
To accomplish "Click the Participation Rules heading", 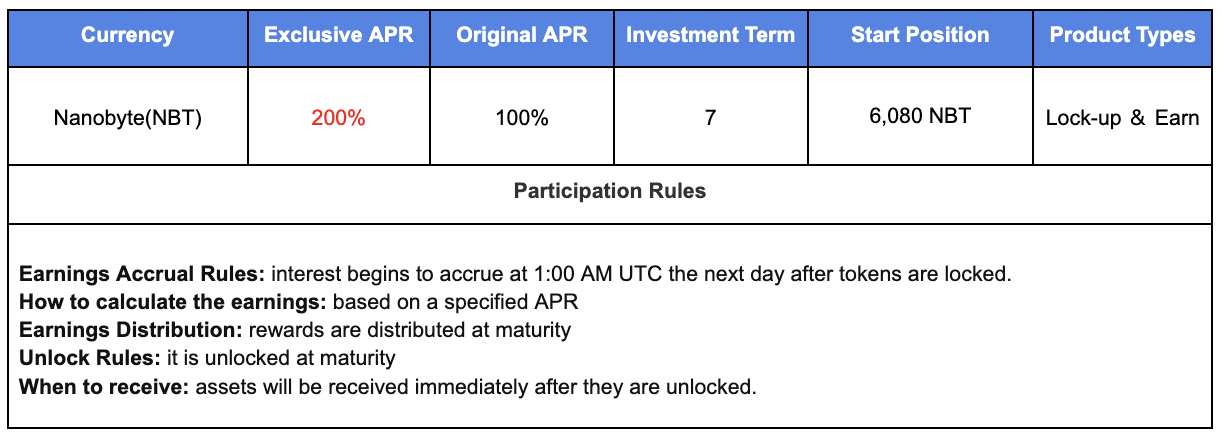I will click(x=610, y=191).
